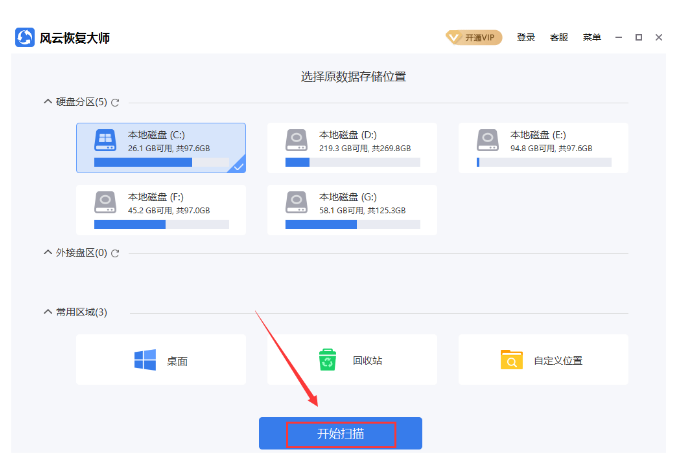Select the 本地磁盘 (F:) drive icon
Image resolution: width=691 pixels, height=454 pixels.
pos(105,202)
